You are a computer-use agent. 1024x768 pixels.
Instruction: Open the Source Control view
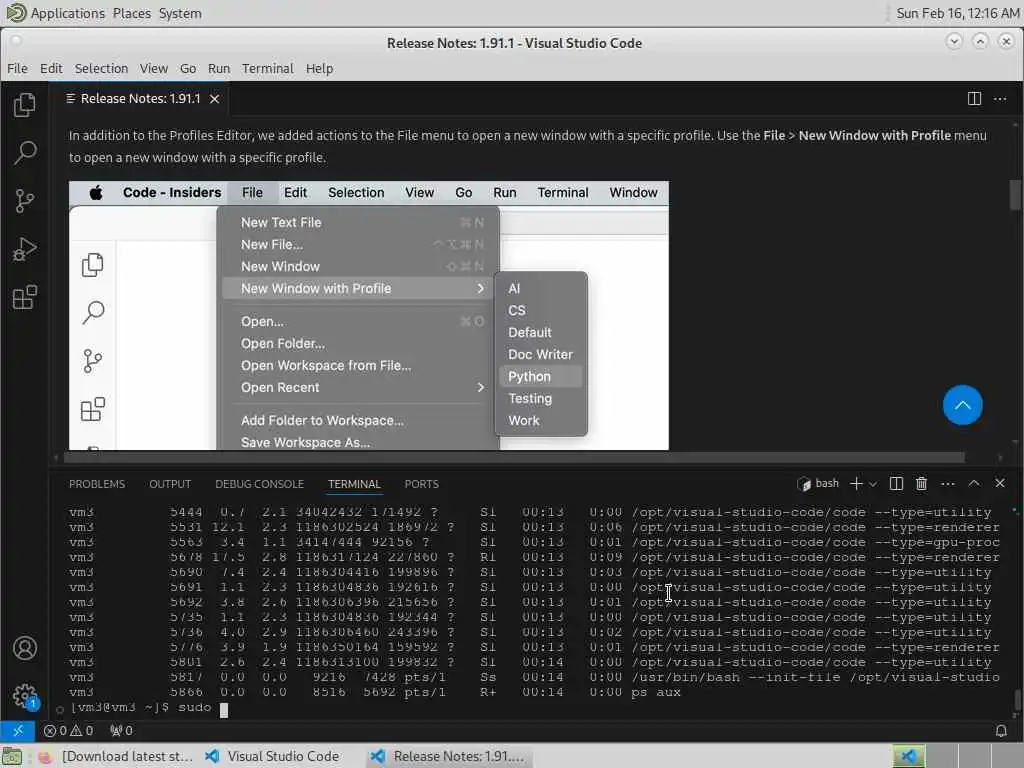point(25,201)
